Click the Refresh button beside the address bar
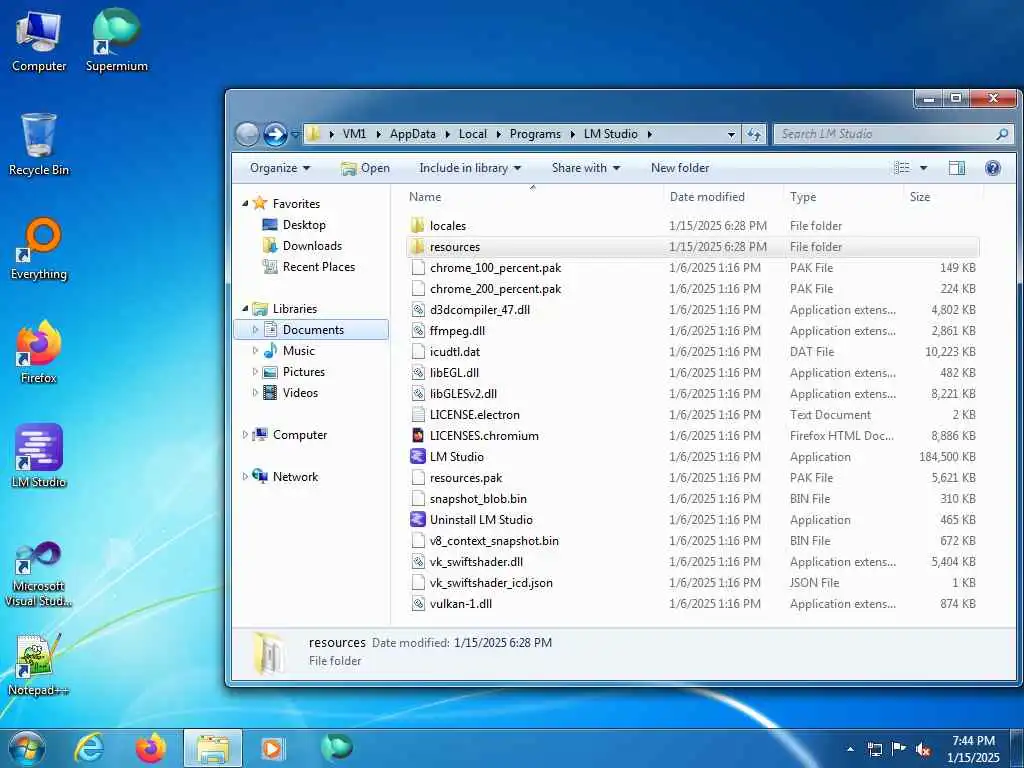 click(754, 134)
